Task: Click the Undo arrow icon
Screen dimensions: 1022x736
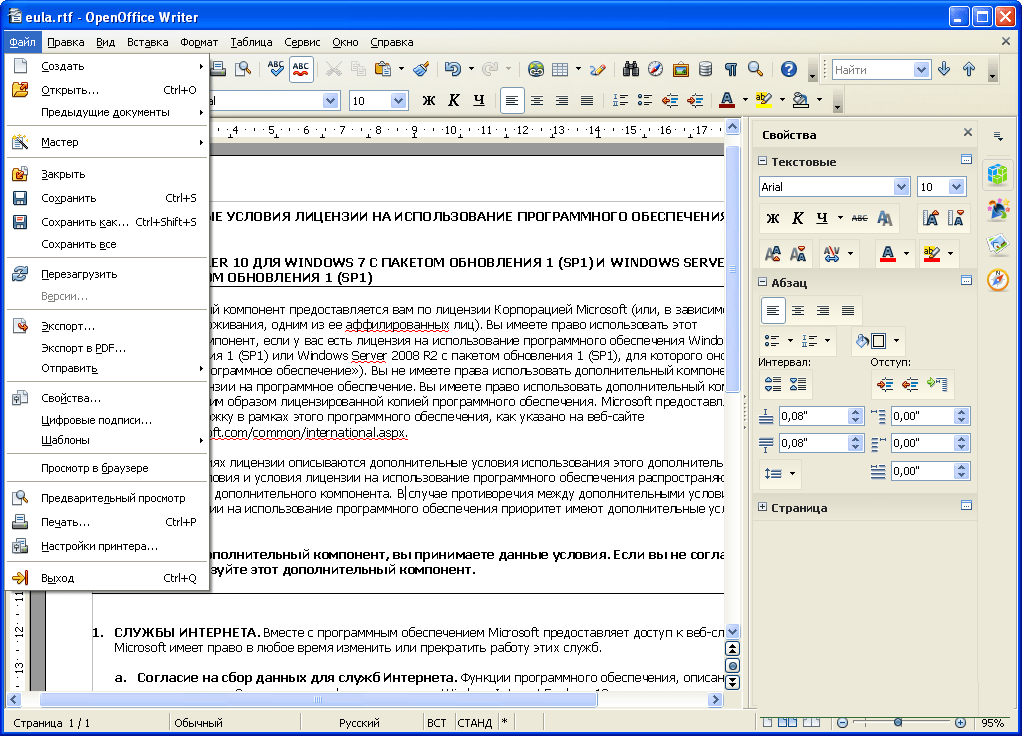Action: click(x=452, y=68)
